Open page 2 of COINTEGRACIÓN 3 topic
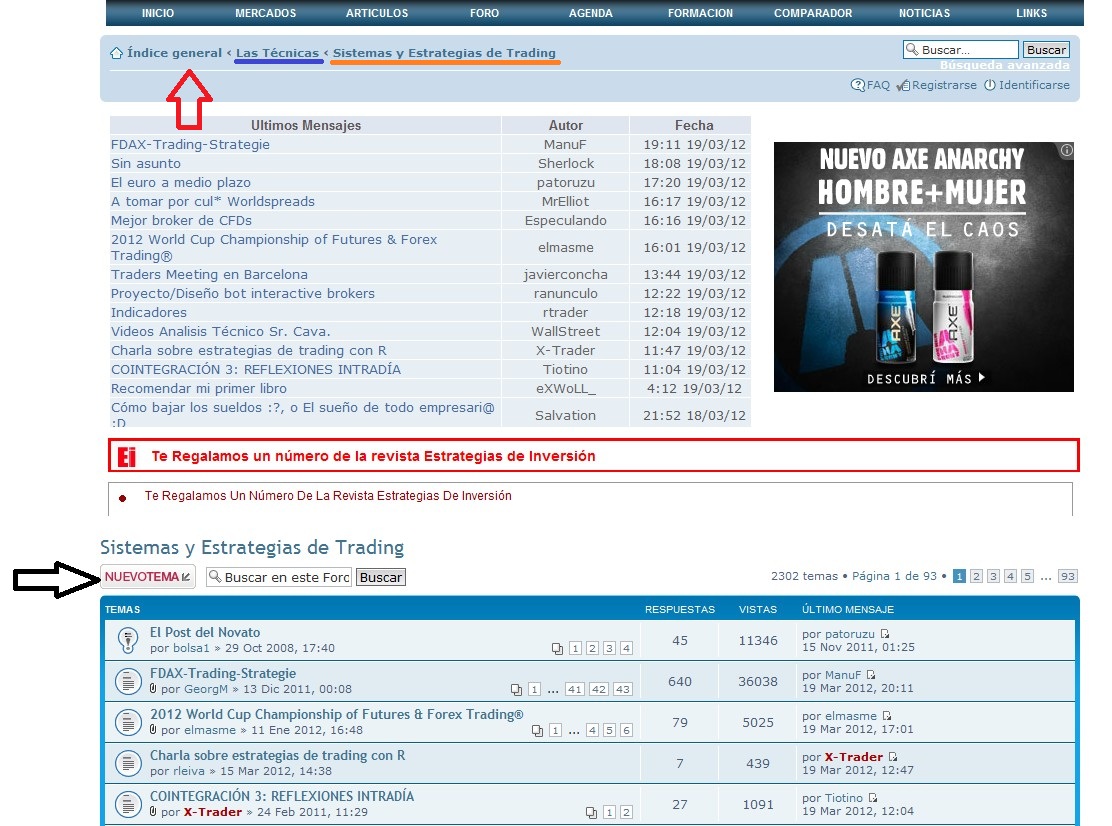This screenshot has height=826, width=1112. (626, 813)
